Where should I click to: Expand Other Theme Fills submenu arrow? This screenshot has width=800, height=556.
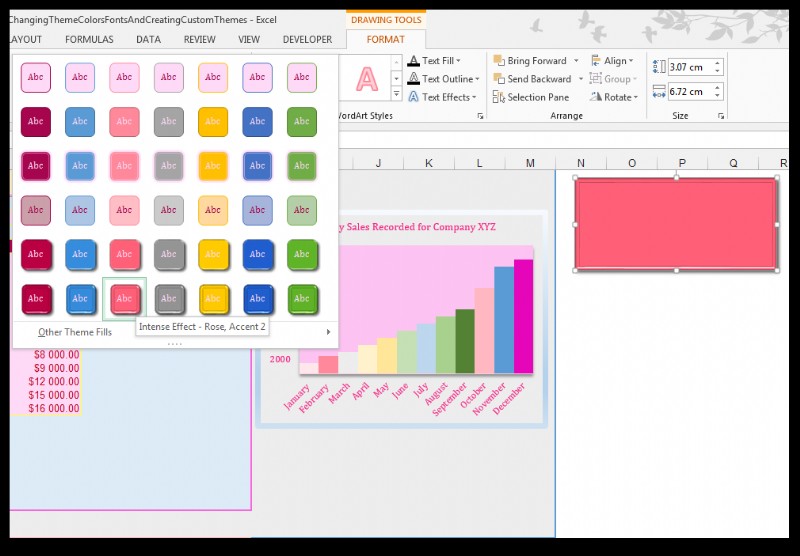pos(328,332)
